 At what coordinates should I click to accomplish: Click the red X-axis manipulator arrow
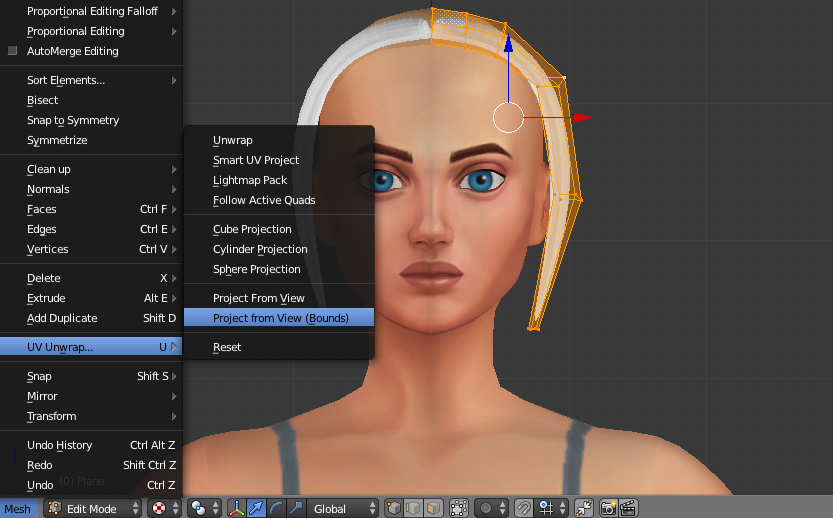click(583, 117)
